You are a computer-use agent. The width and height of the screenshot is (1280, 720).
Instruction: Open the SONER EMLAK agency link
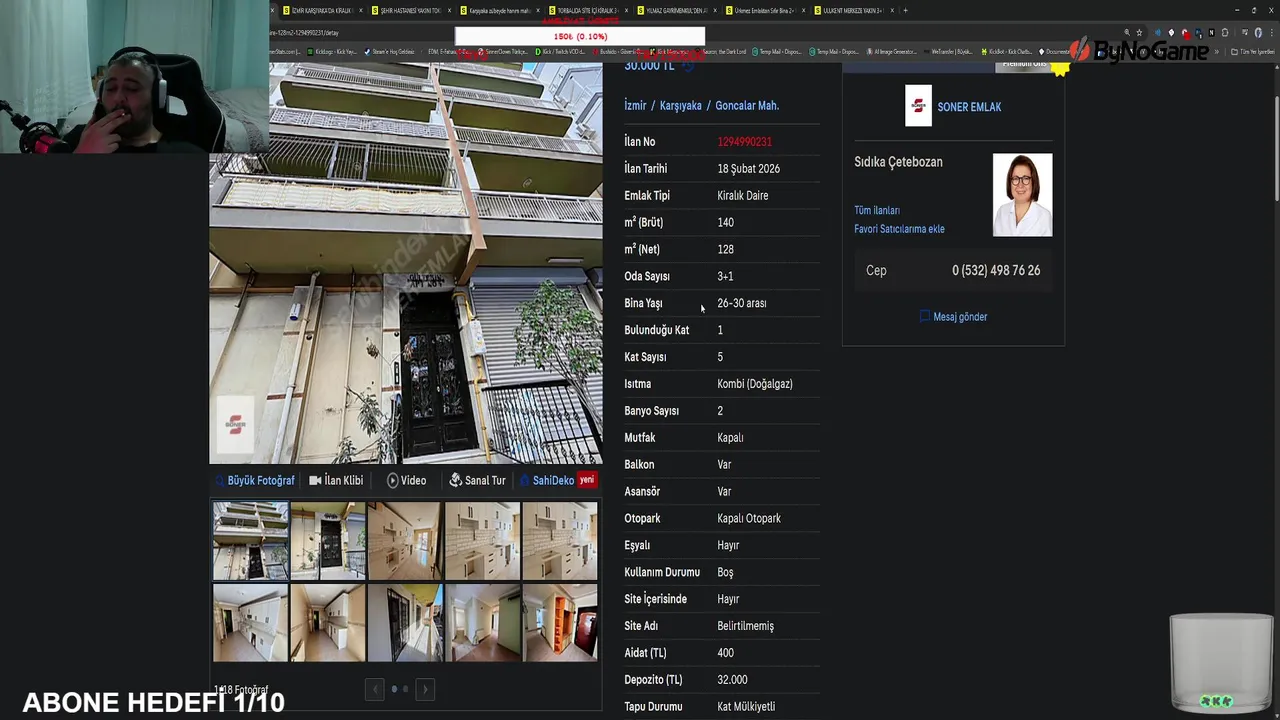pos(969,107)
